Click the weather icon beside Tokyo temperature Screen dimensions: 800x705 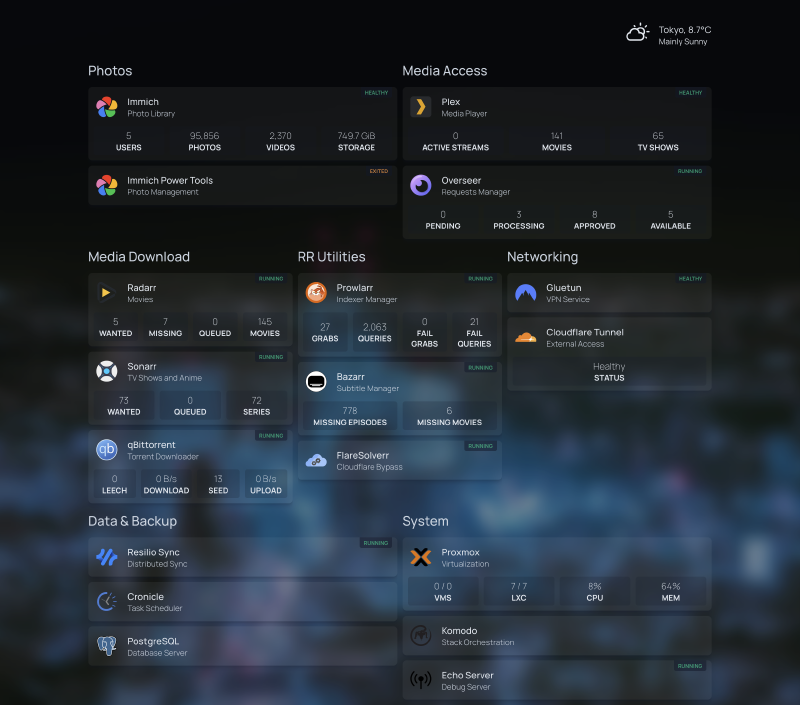coord(637,32)
